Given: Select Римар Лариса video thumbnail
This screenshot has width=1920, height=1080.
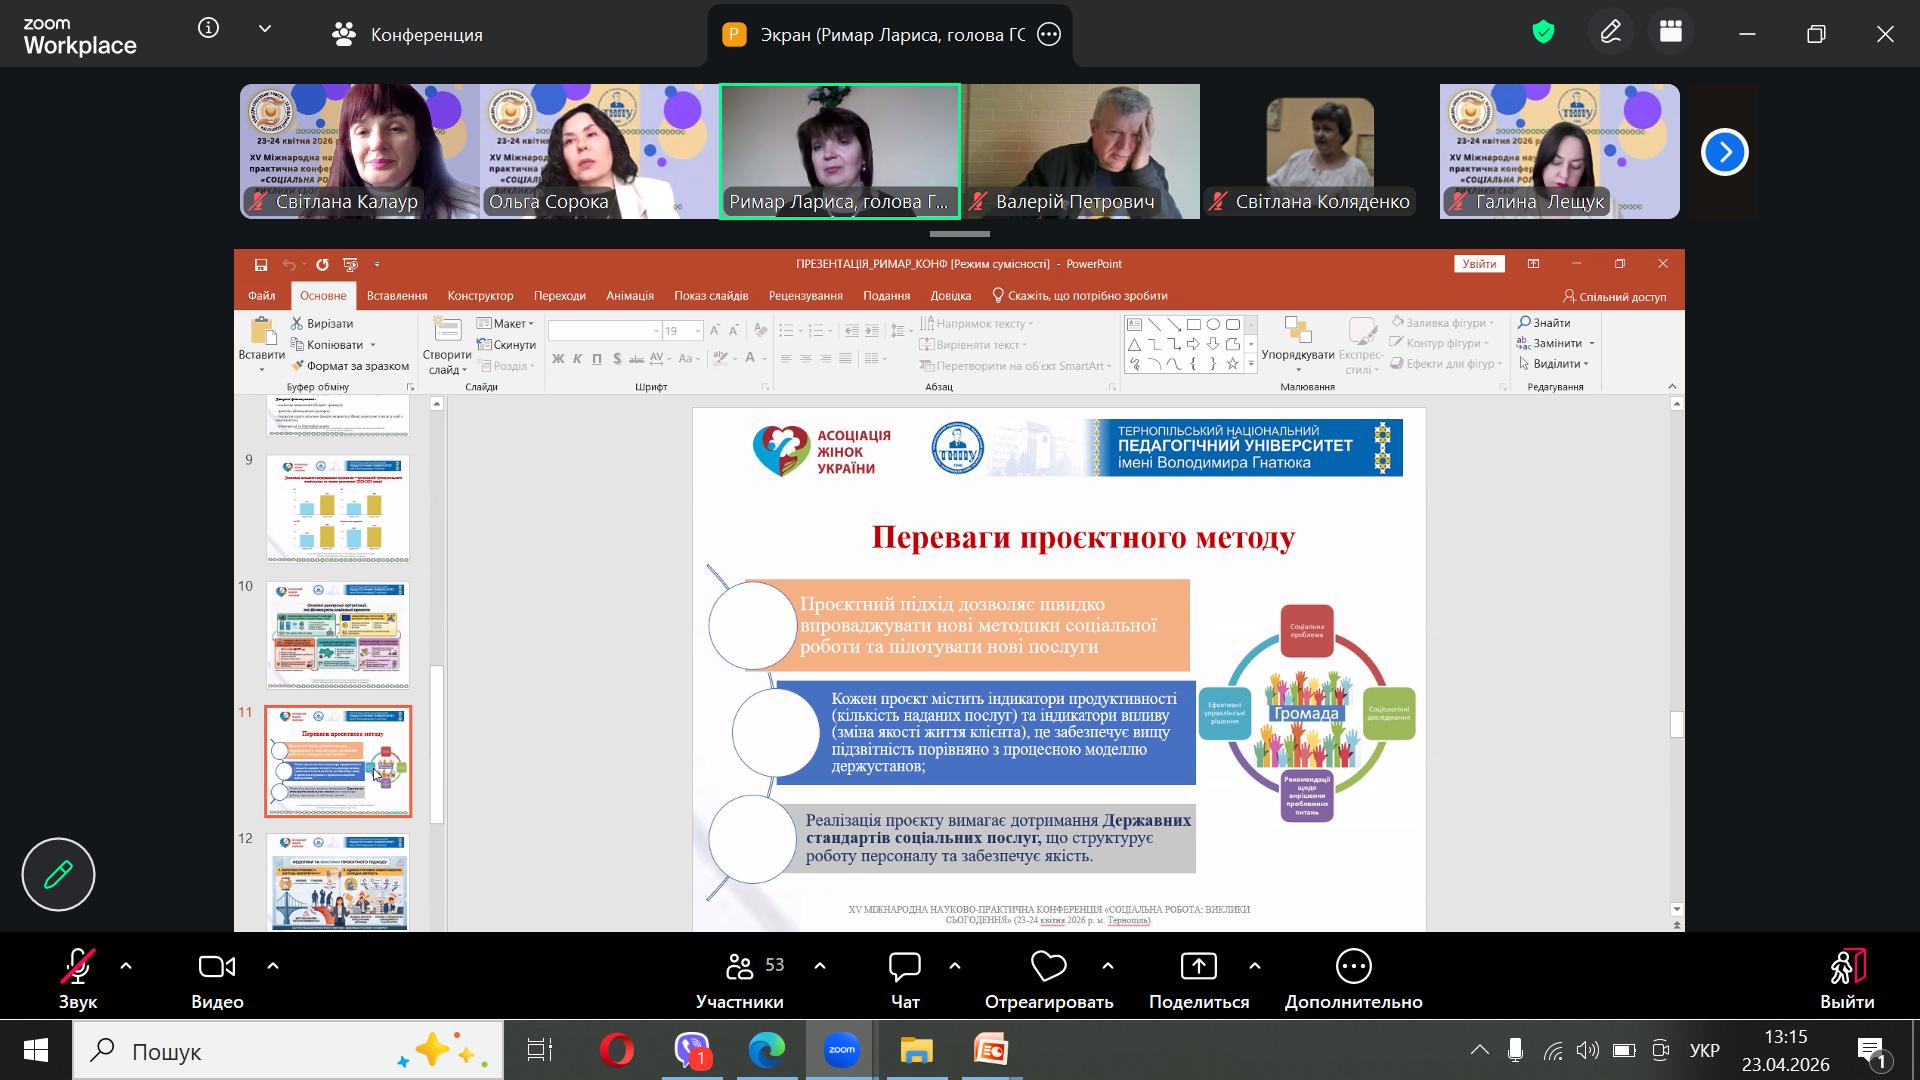Looking at the screenshot, I should pos(839,151).
